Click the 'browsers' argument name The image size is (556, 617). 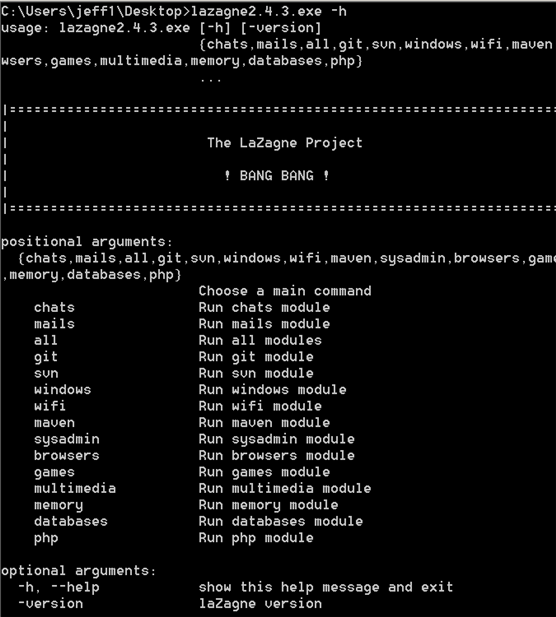coord(66,456)
